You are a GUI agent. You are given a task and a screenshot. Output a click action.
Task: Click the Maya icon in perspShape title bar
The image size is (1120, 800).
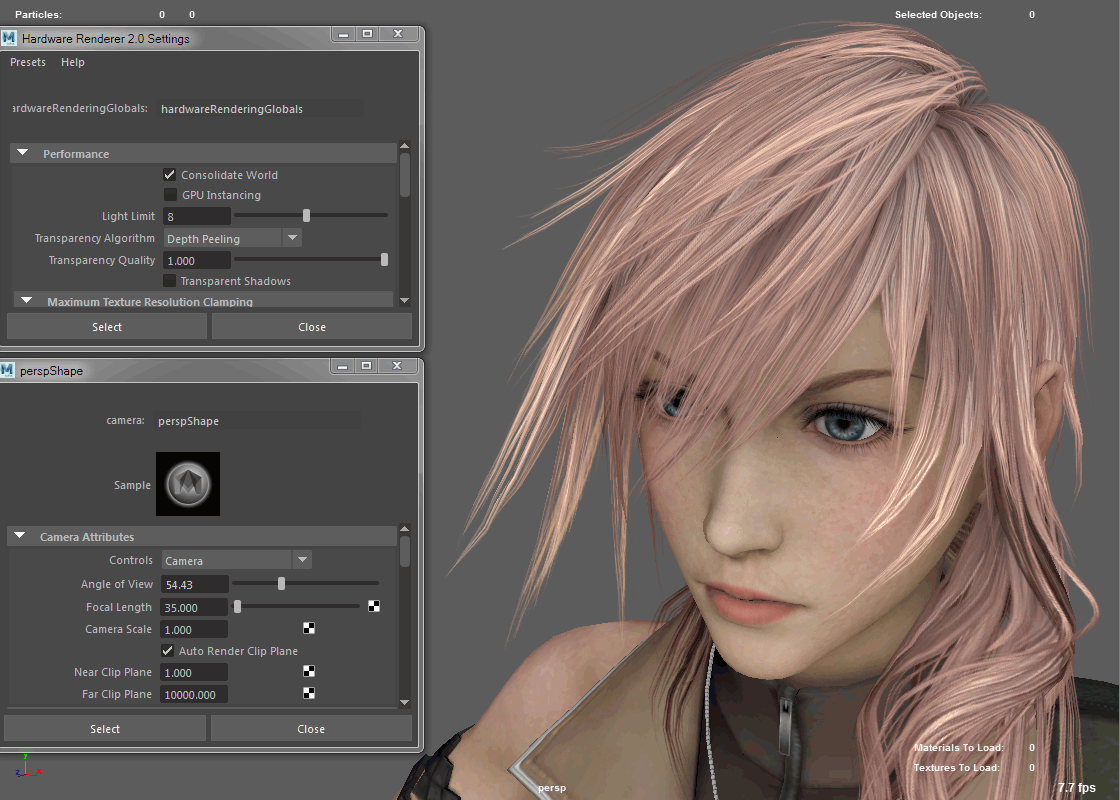pyautogui.click(x=7, y=370)
